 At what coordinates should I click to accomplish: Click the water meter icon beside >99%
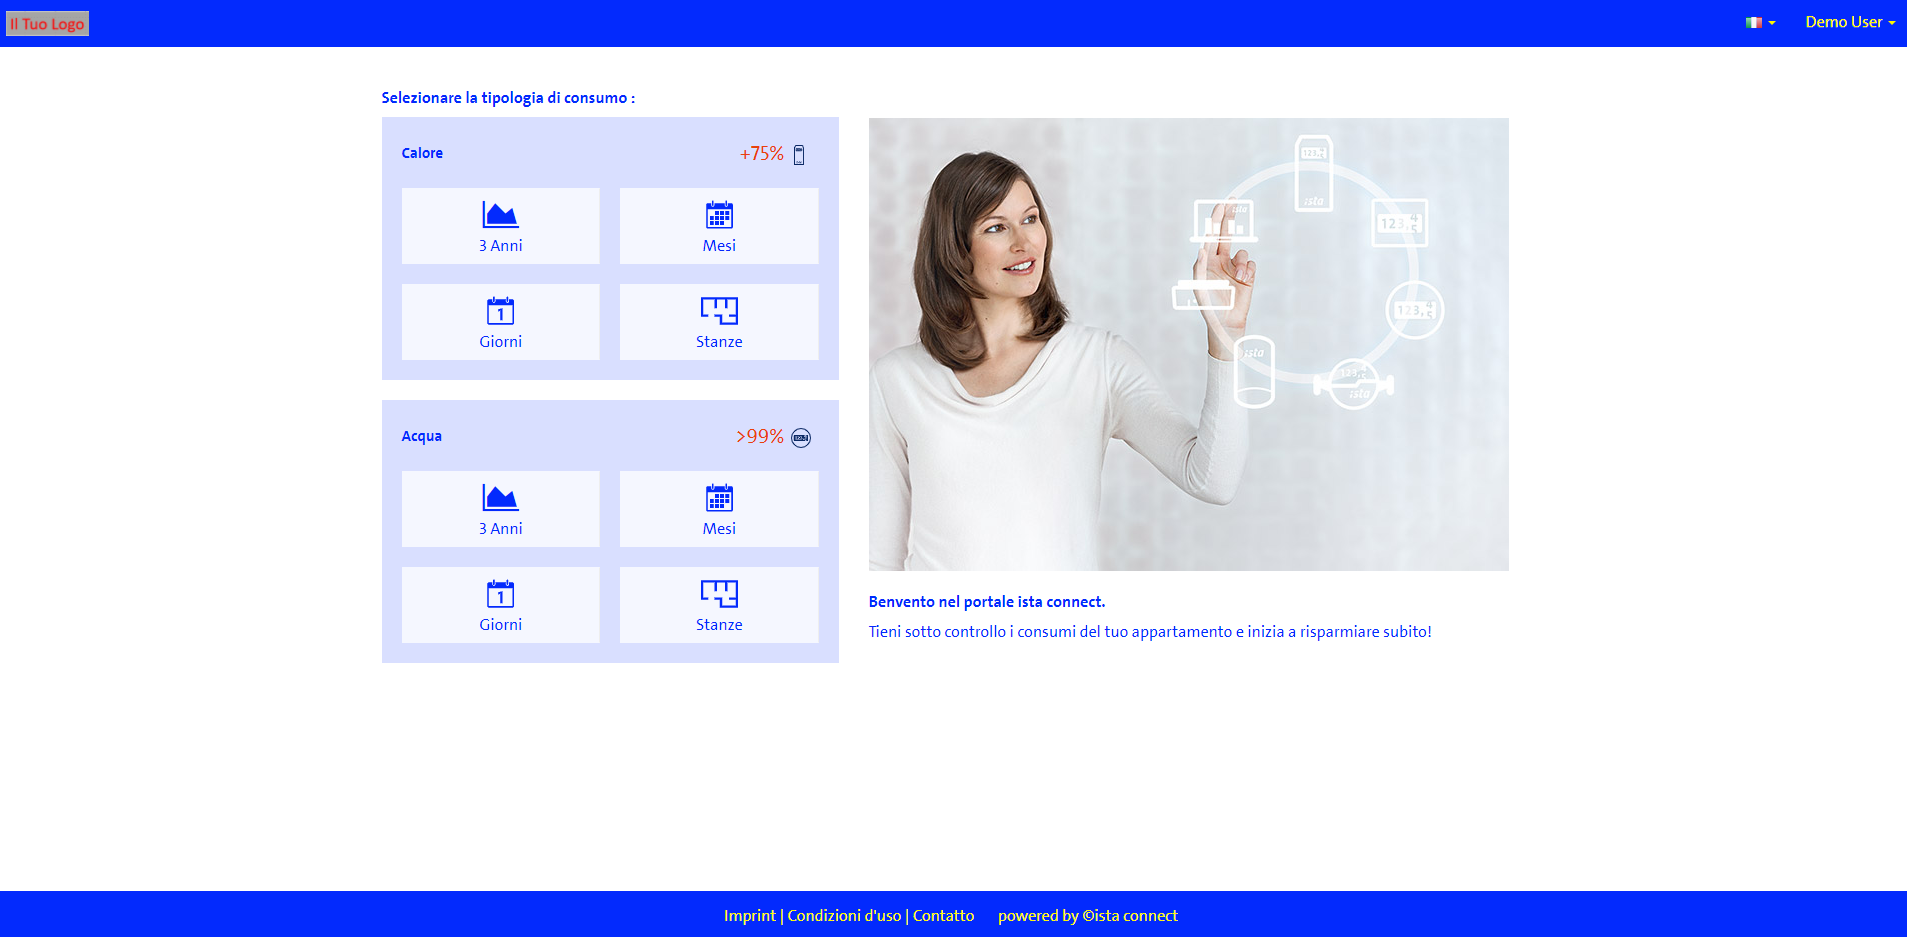(x=801, y=438)
